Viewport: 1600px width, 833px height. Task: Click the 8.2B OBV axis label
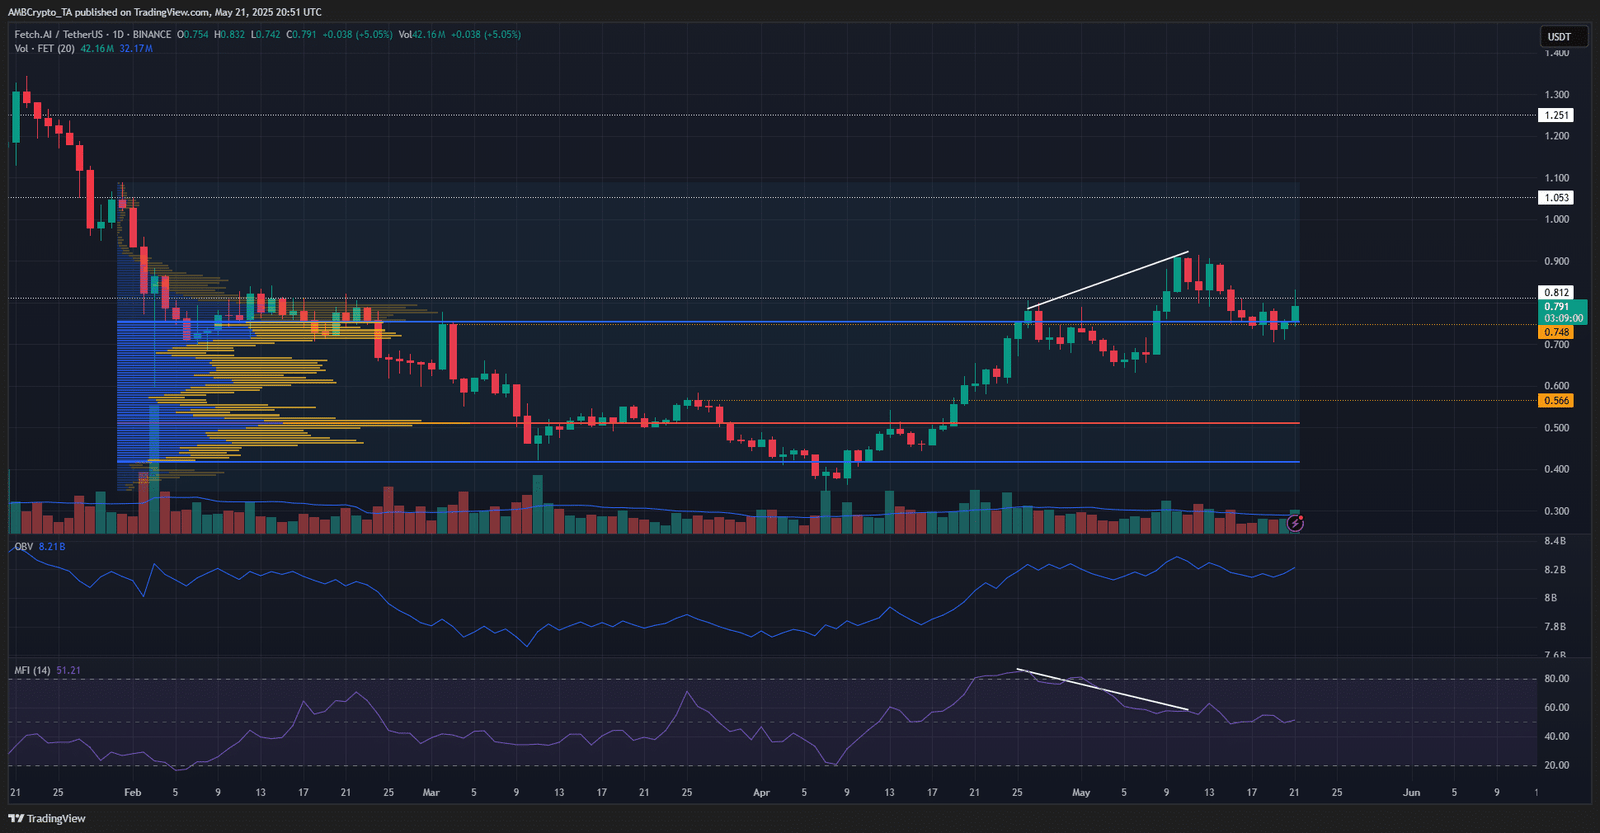click(1555, 570)
